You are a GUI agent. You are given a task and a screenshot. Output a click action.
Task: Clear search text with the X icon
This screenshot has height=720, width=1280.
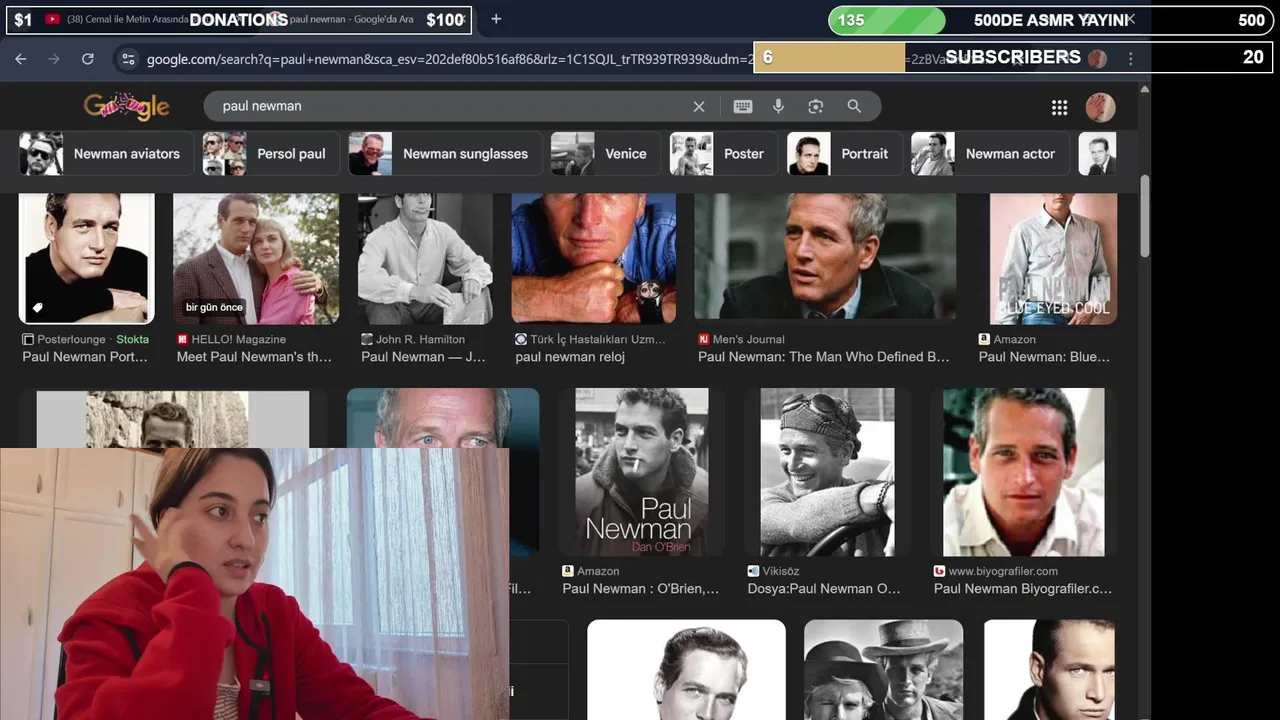click(699, 106)
